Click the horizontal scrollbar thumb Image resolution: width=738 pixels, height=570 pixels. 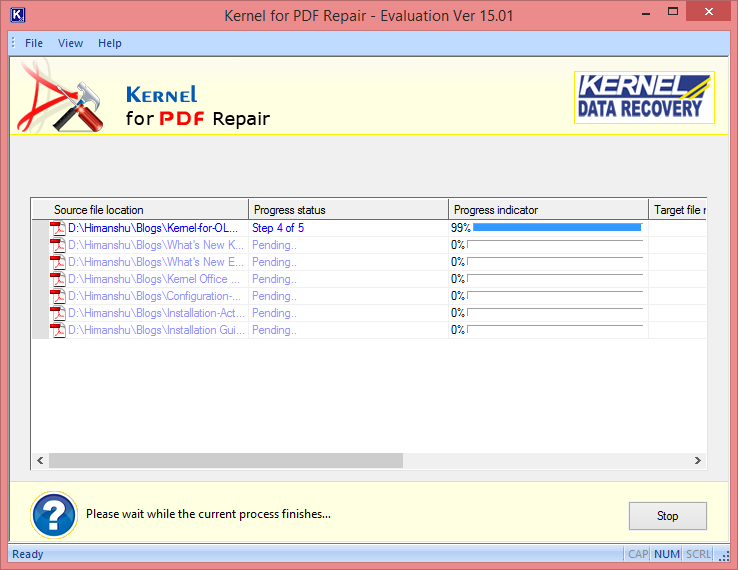[x=226, y=460]
